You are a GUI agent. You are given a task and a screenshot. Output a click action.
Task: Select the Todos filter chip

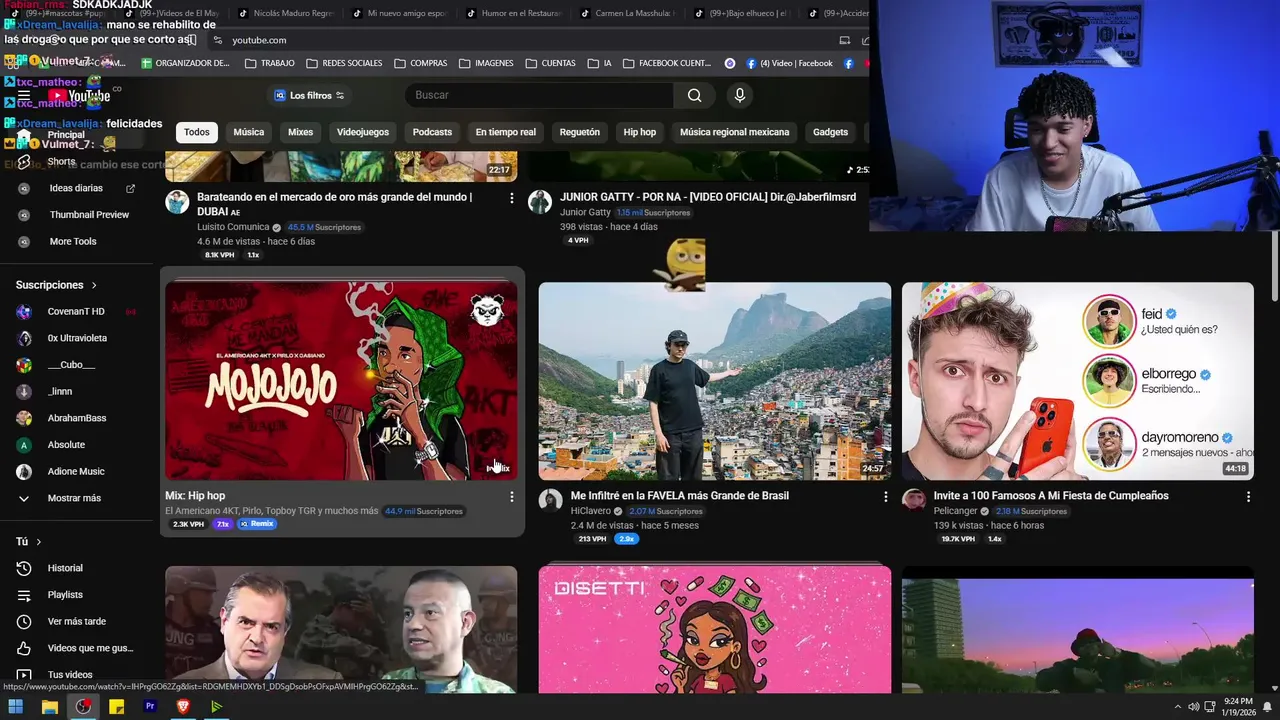[197, 132]
